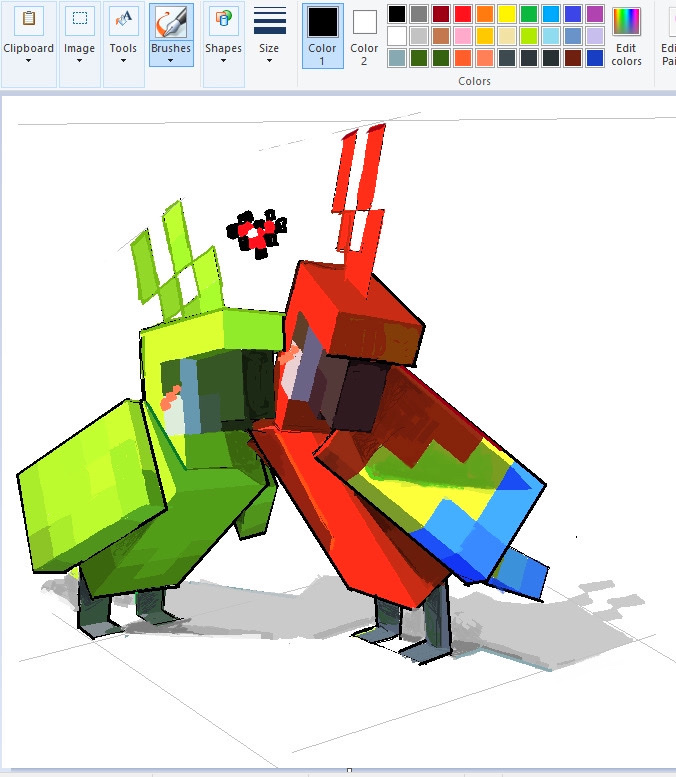Viewport: 676px width, 777px height.
Task: Choose the dark green custom swatch
Action: click(419, 58)
